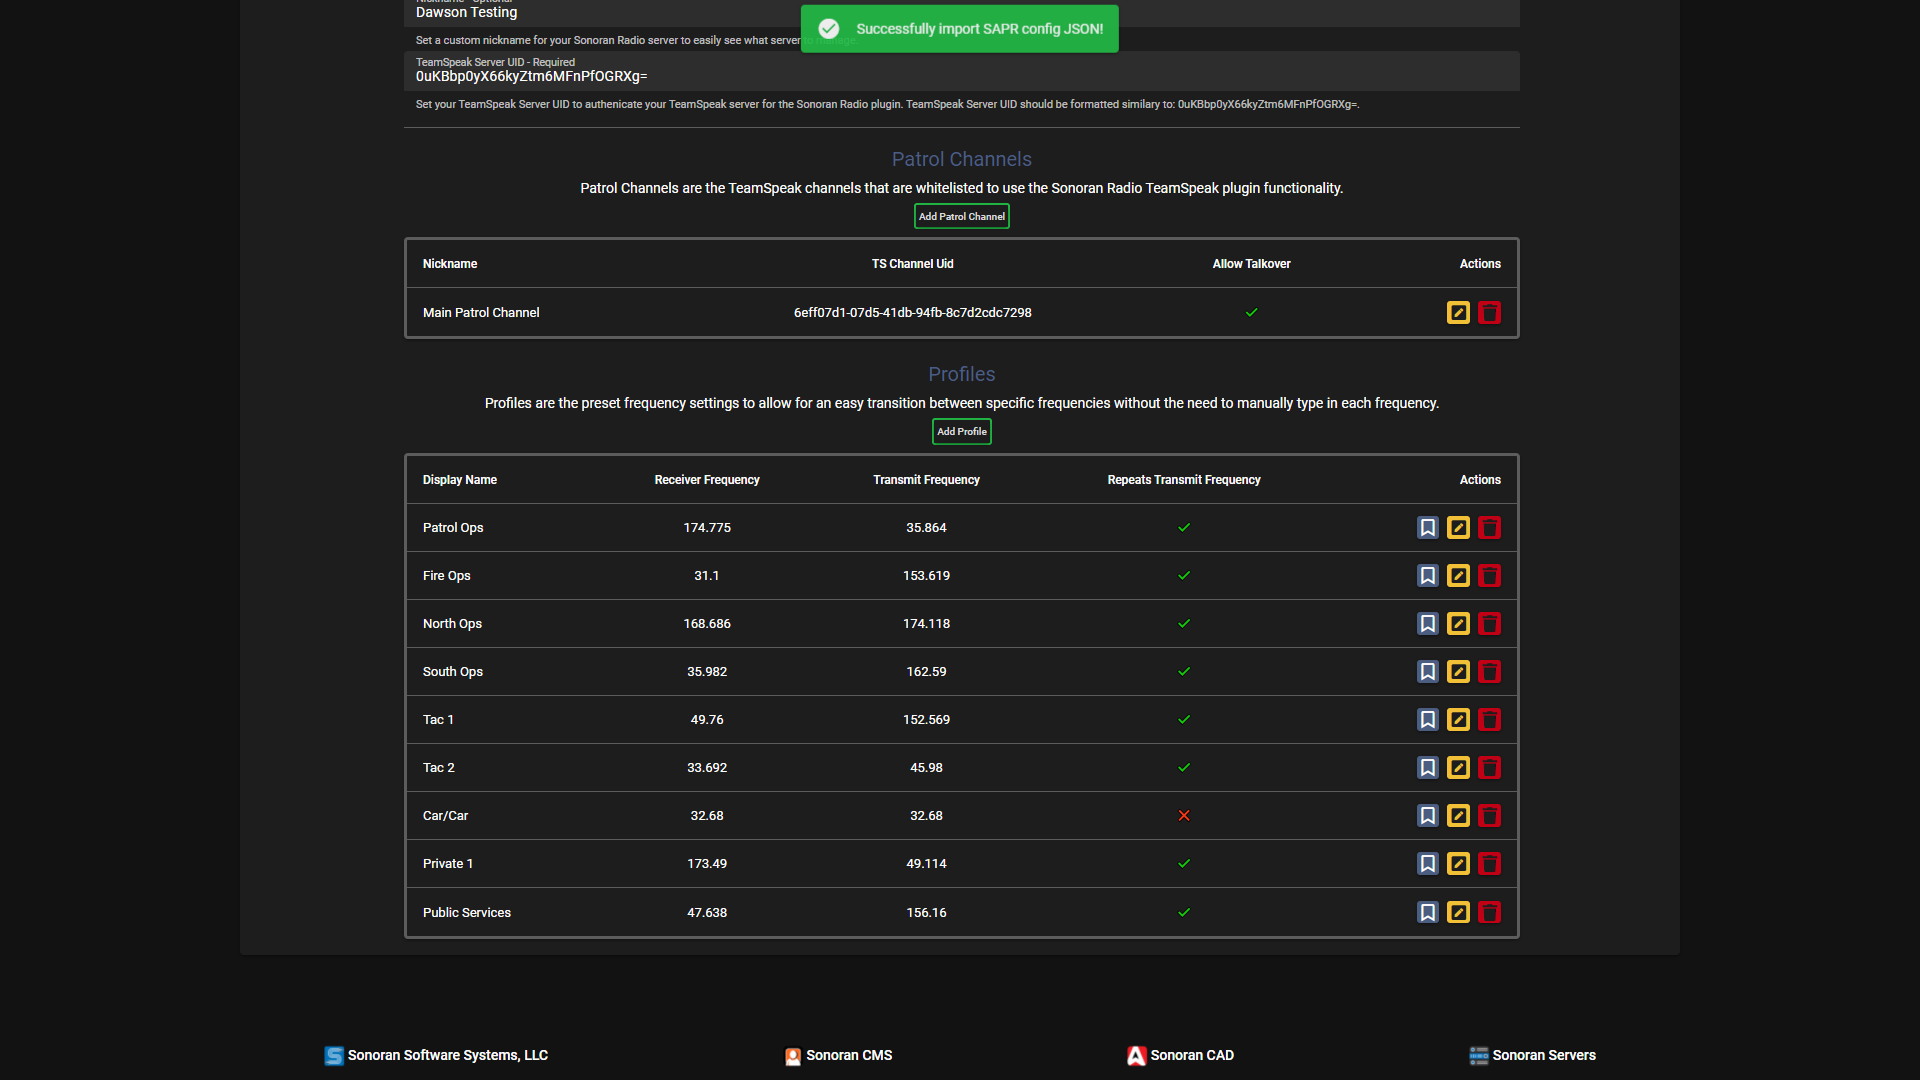Click the Patrol Channels section heading
The width and height of the screenshot is (1920, 1080).
click(961, 160)
